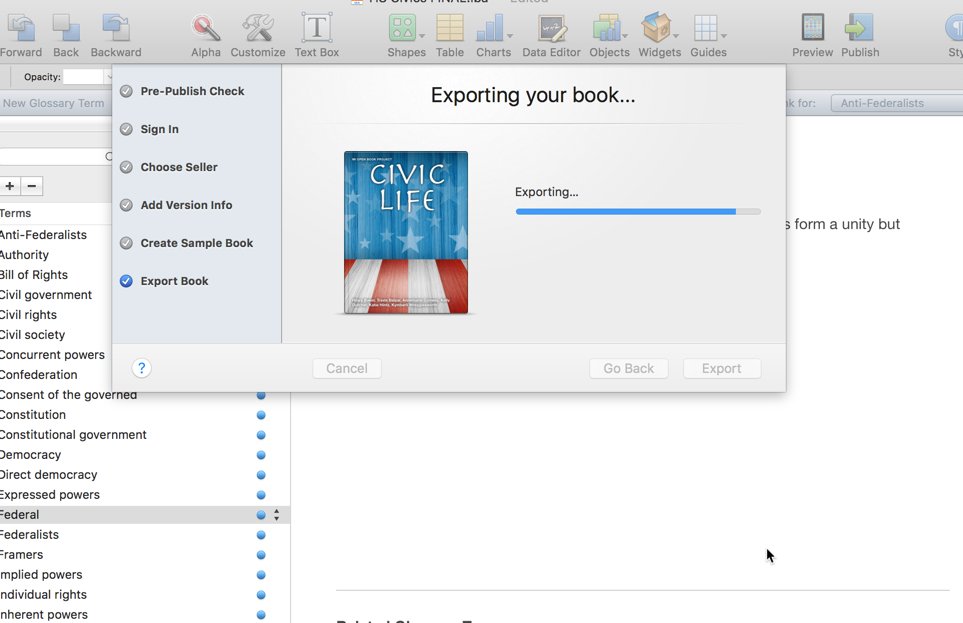The height and width of the screenshot is (623, 963).
Task: Toggle the blue dot for Framers
Action: click(x=261, y=555)
